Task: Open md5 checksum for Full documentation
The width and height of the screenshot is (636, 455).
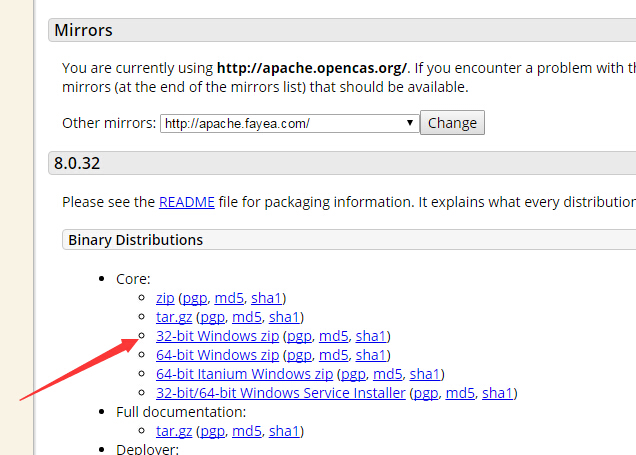Action: (x=247, y=431)
